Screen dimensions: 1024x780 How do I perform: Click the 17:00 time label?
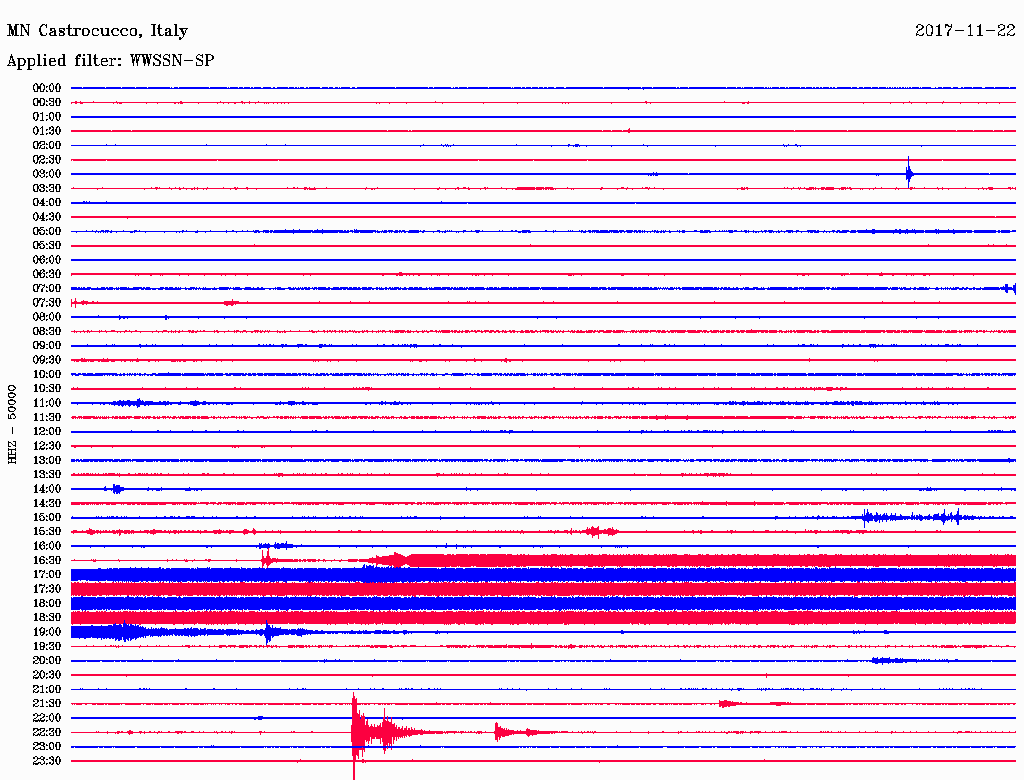pos(47,575)
